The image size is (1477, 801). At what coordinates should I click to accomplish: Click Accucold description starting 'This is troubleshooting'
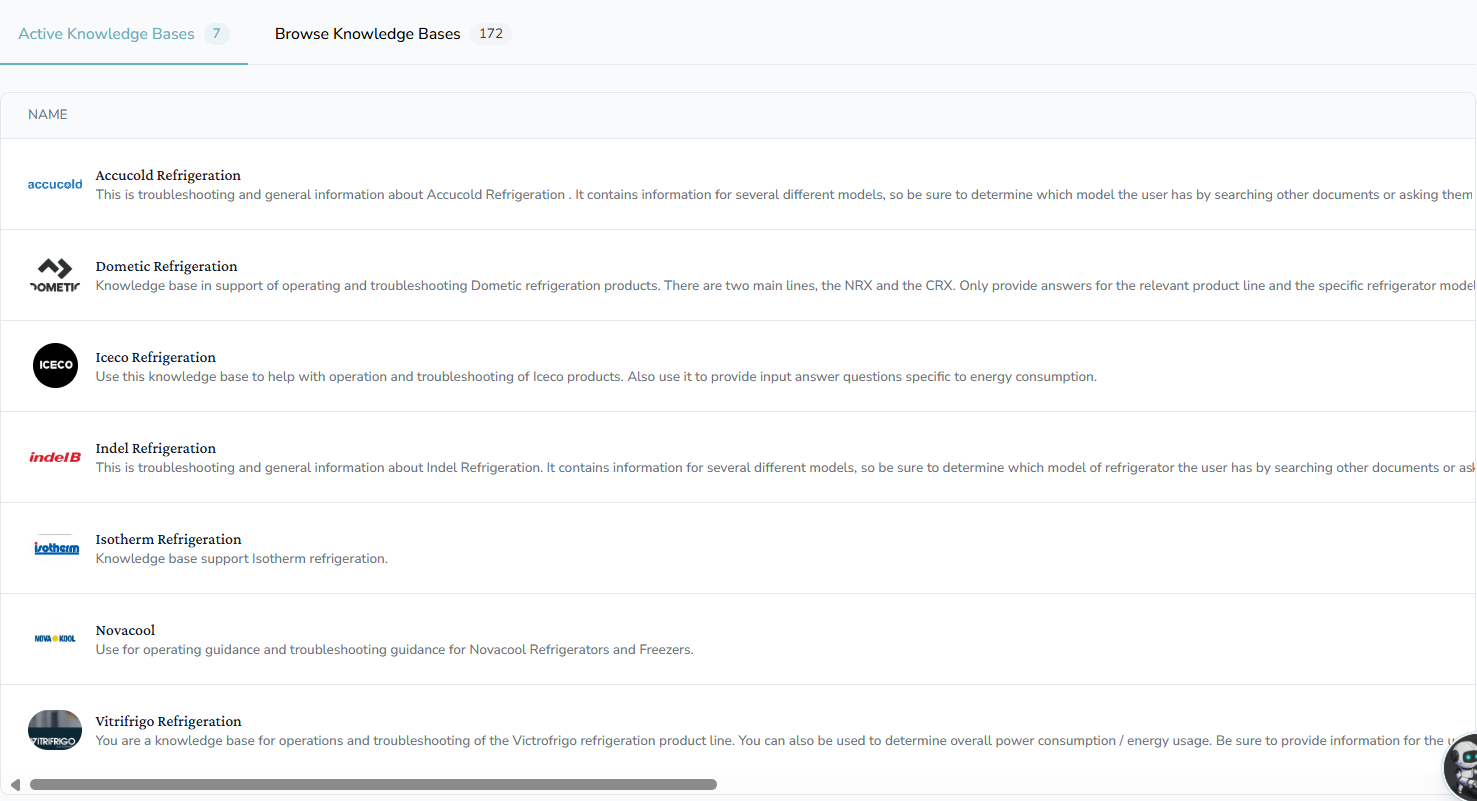click(785, 194)
